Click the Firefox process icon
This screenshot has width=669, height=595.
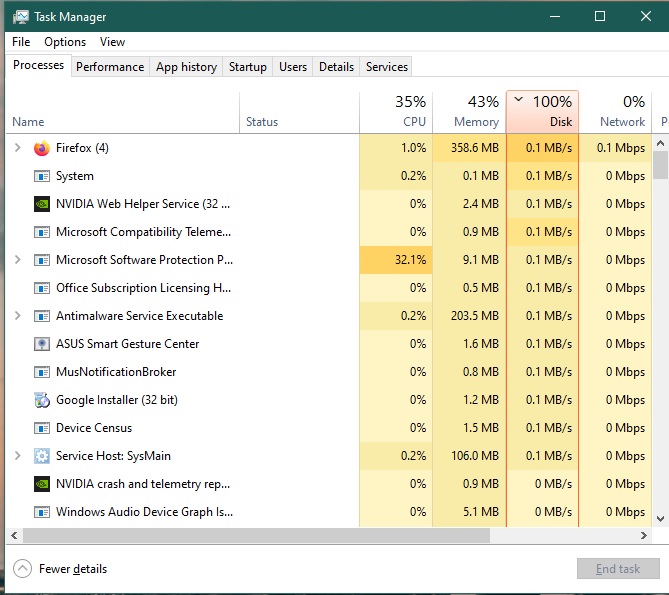42,148
